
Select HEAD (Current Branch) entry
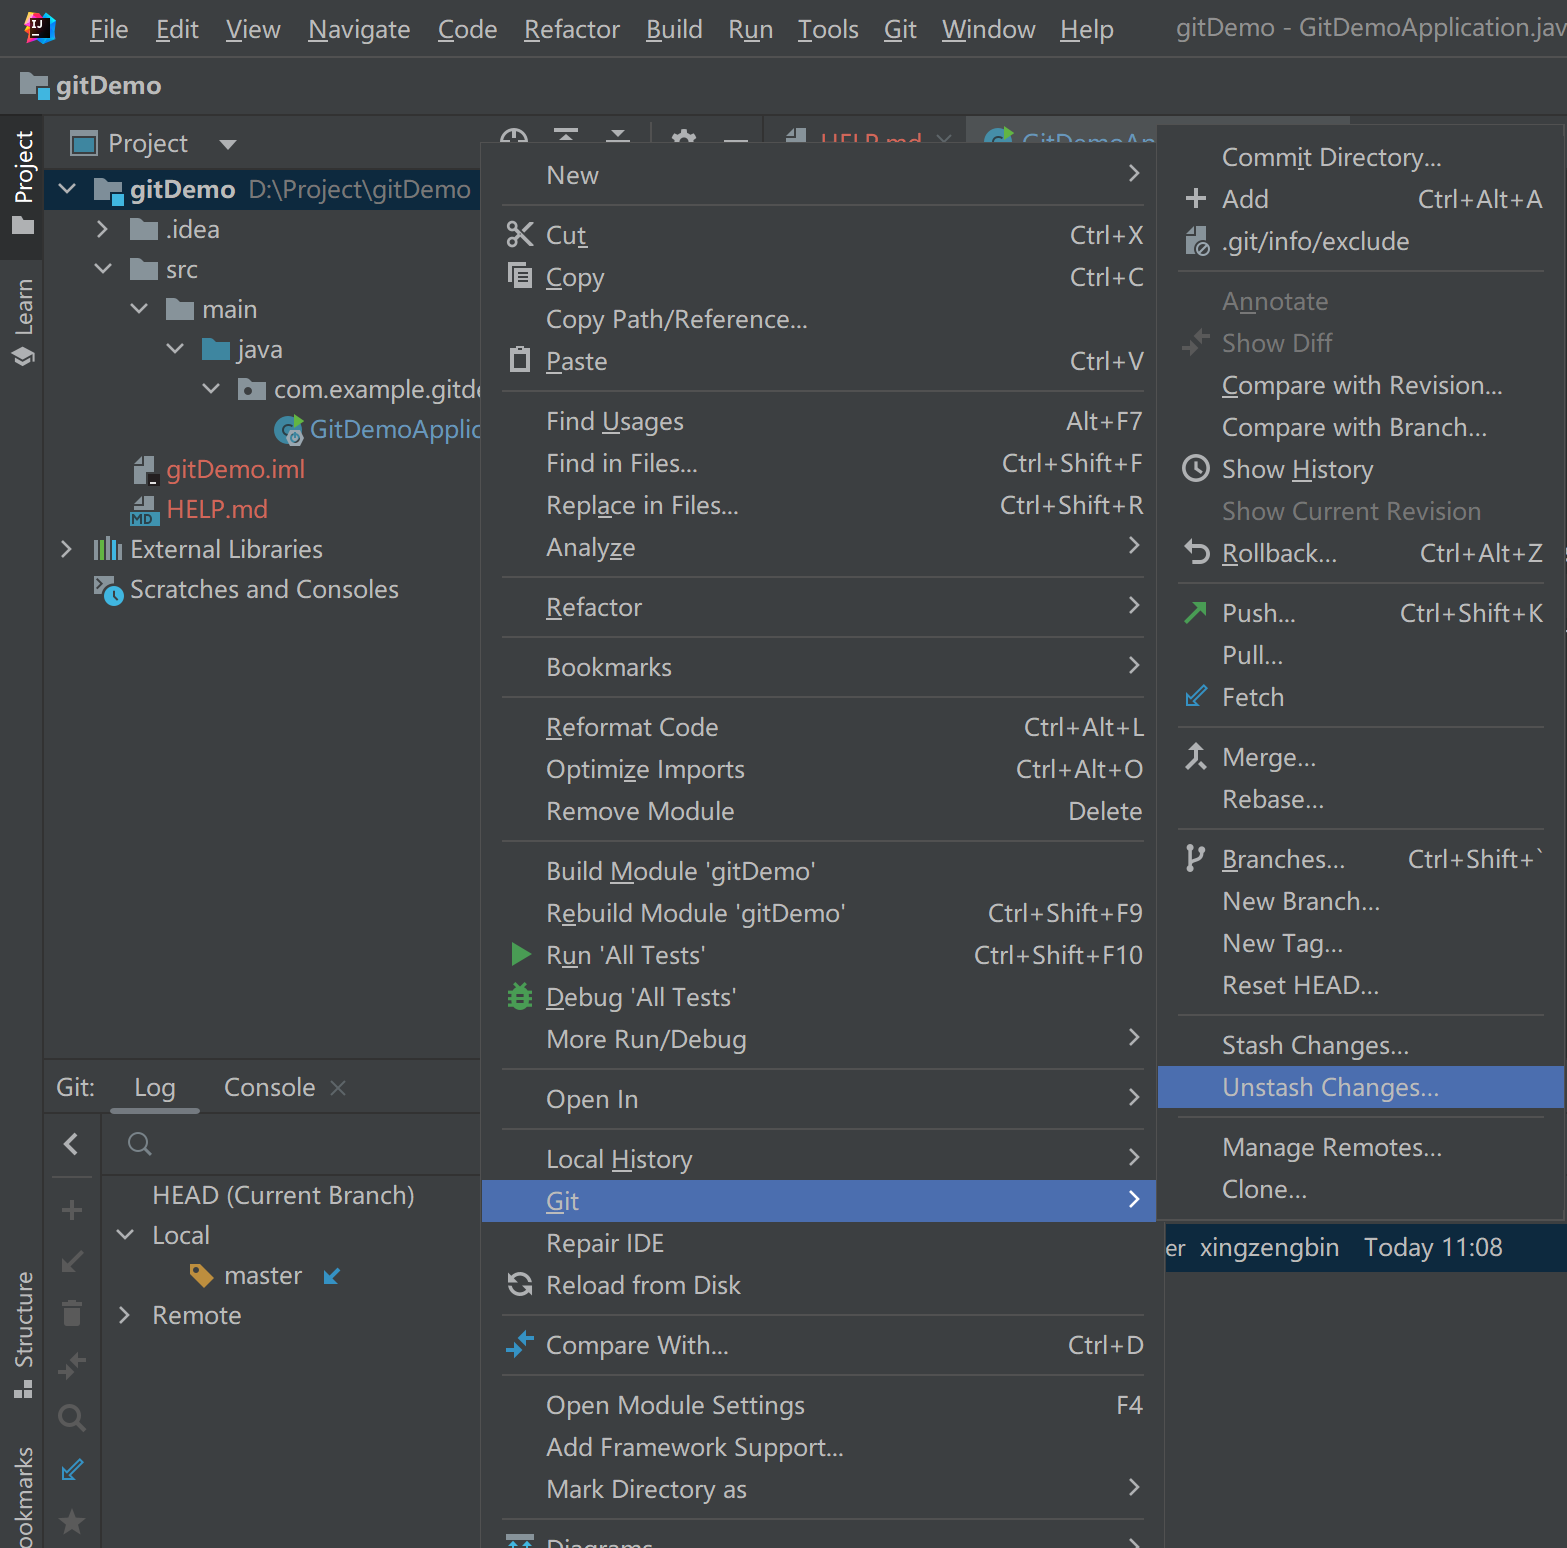click(283, 1195)
